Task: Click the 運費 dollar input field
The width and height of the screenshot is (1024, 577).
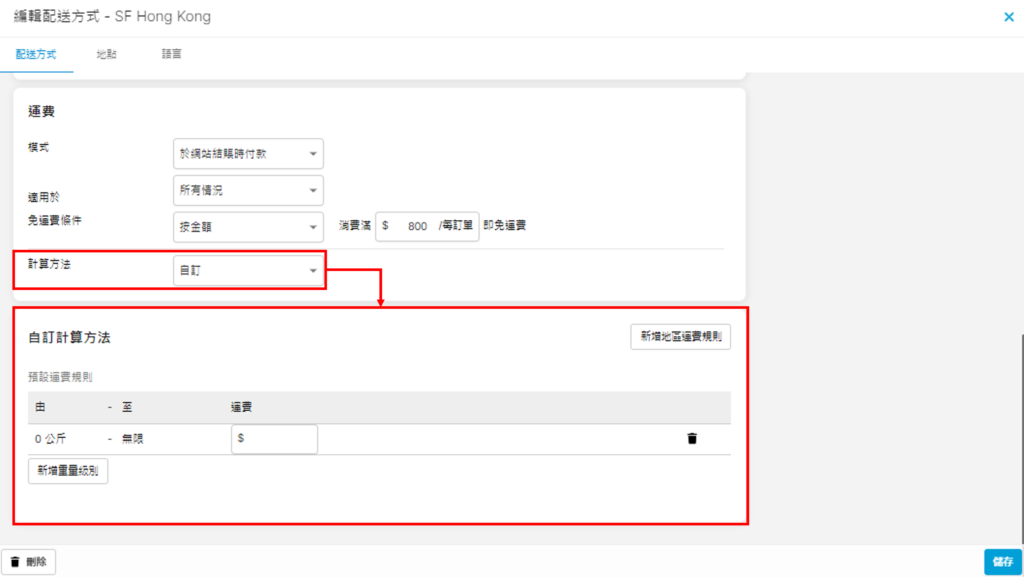Action: point(275,439)
